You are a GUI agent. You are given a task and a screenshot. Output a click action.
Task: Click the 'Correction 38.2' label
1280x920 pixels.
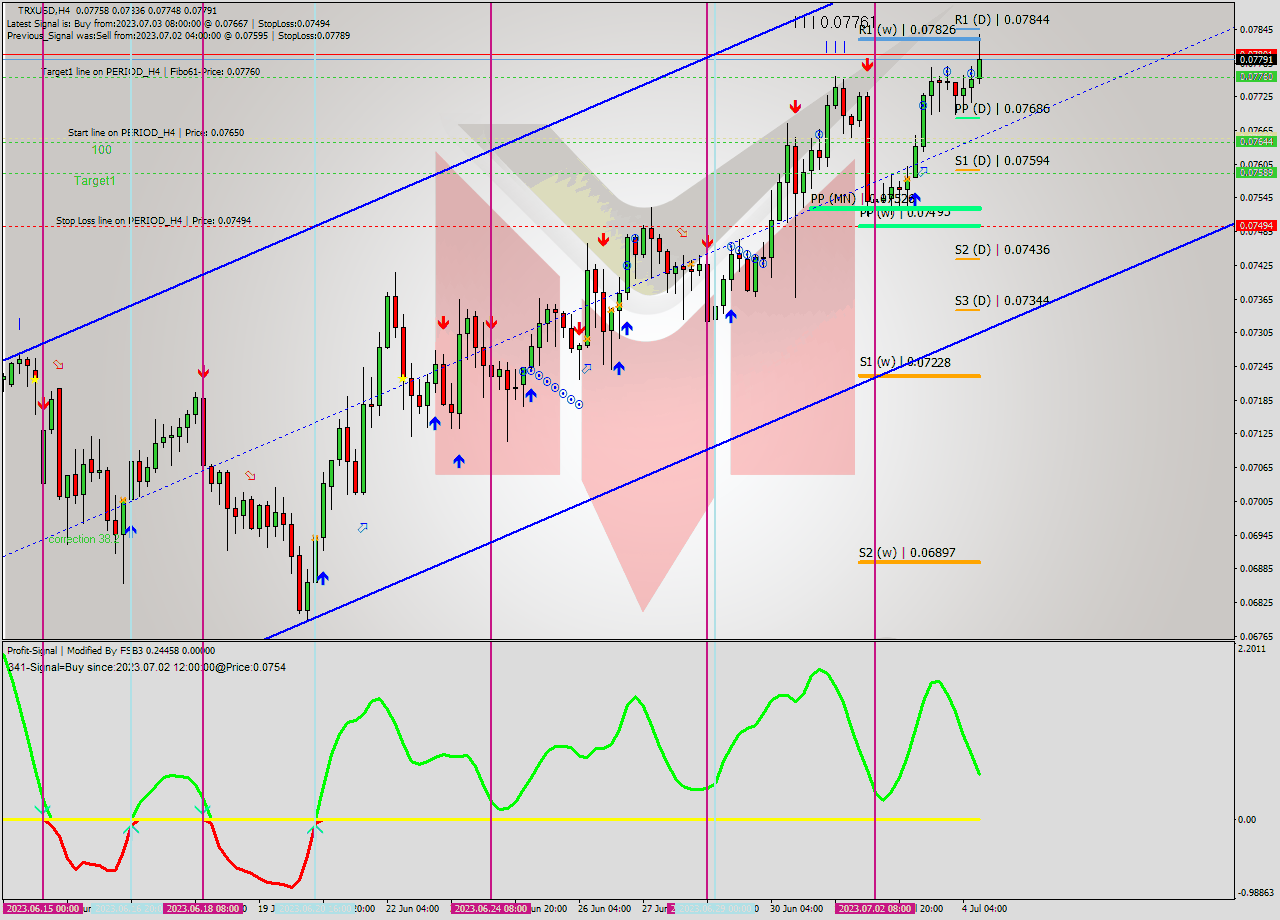84,539
